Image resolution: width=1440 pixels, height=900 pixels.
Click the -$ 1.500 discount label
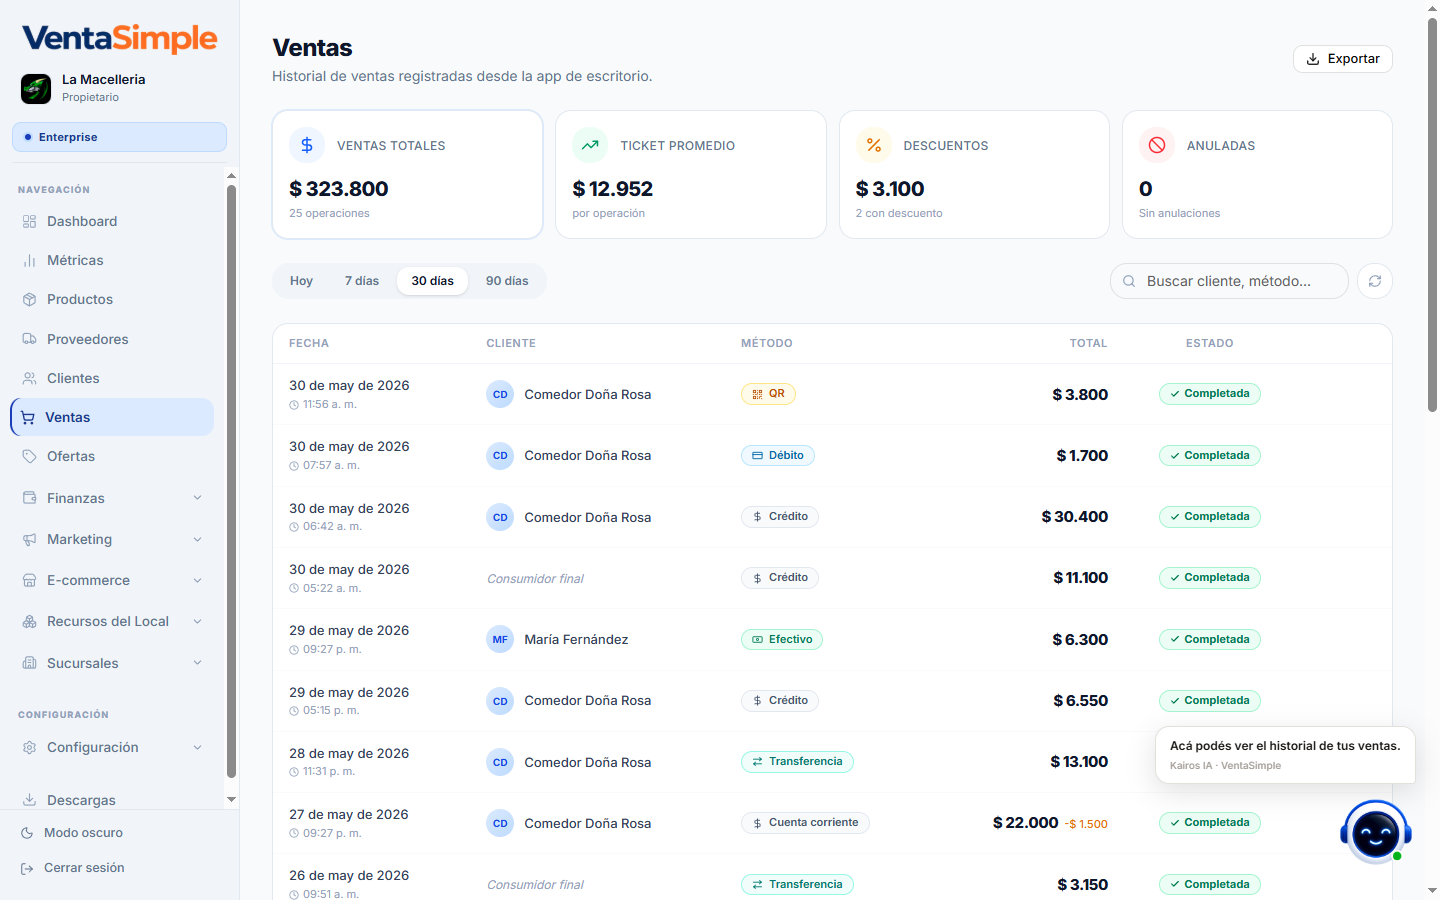click(1086, 824)
